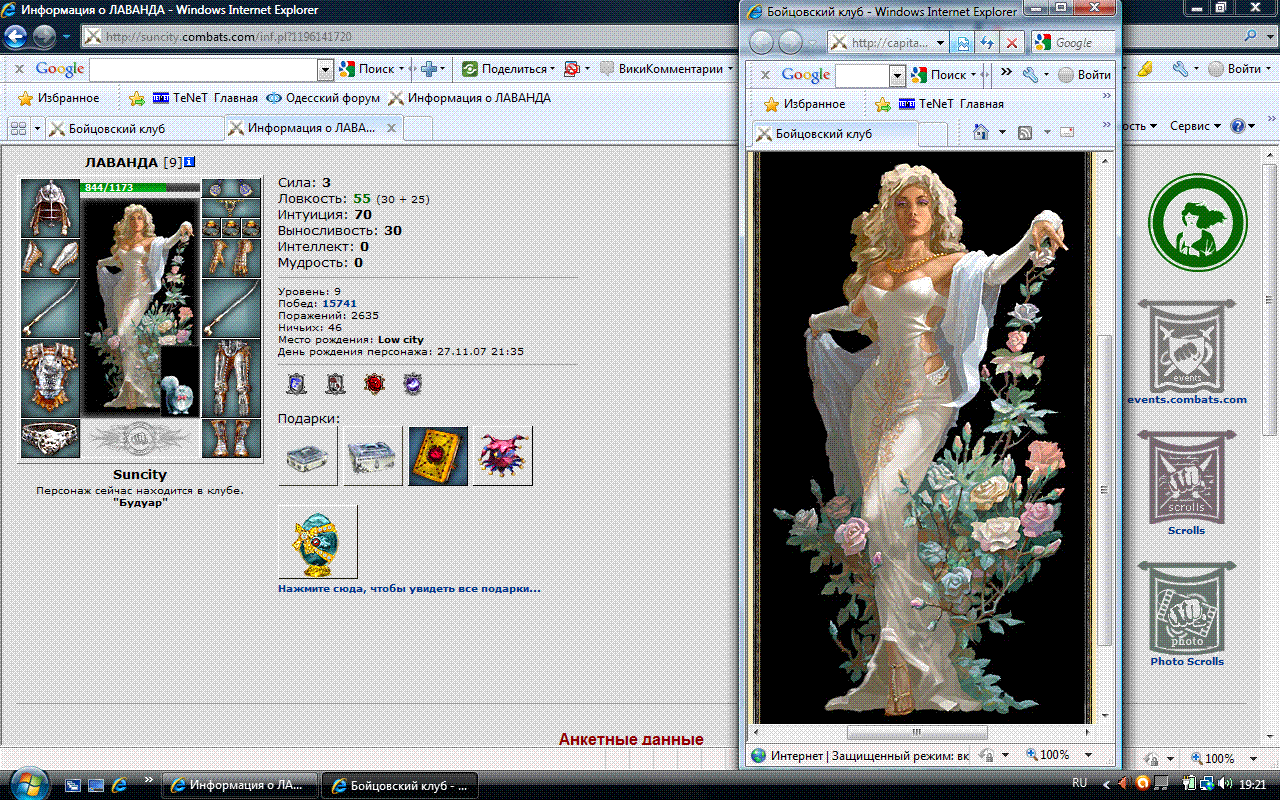Expand Google search box dropdown in back window
This screenshot has width=1280, height=800.
tap(325, 69)
